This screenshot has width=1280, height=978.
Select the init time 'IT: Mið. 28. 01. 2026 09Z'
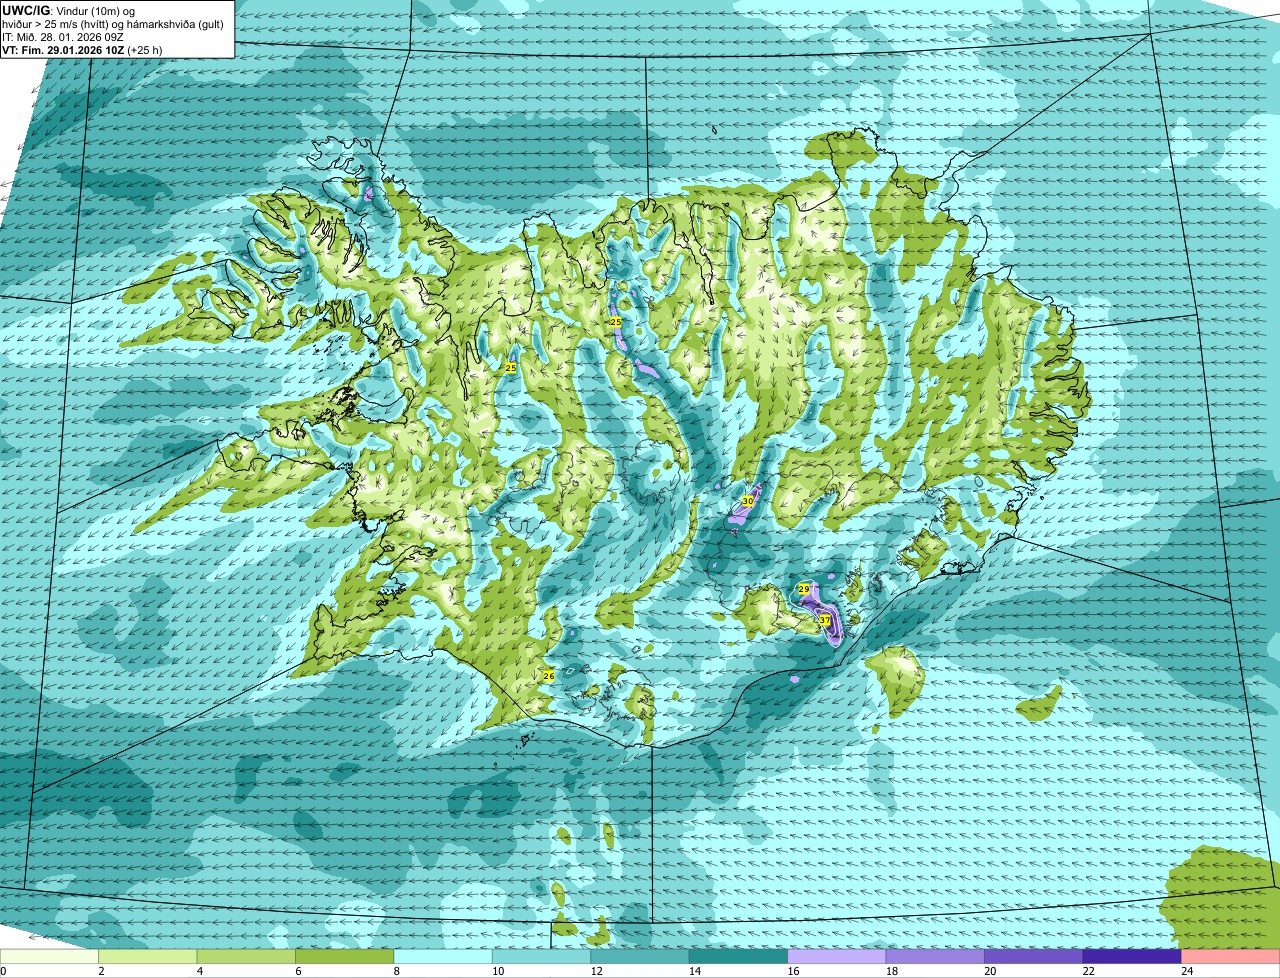tap(63, 37)
